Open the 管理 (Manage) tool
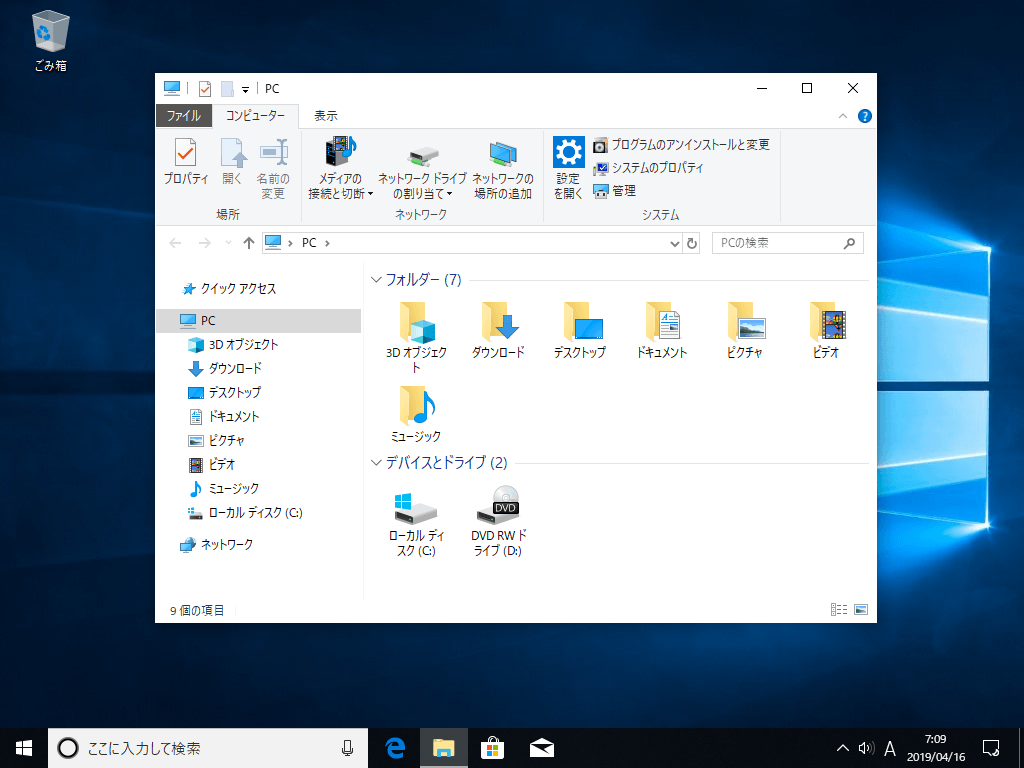 pos(622,191)
